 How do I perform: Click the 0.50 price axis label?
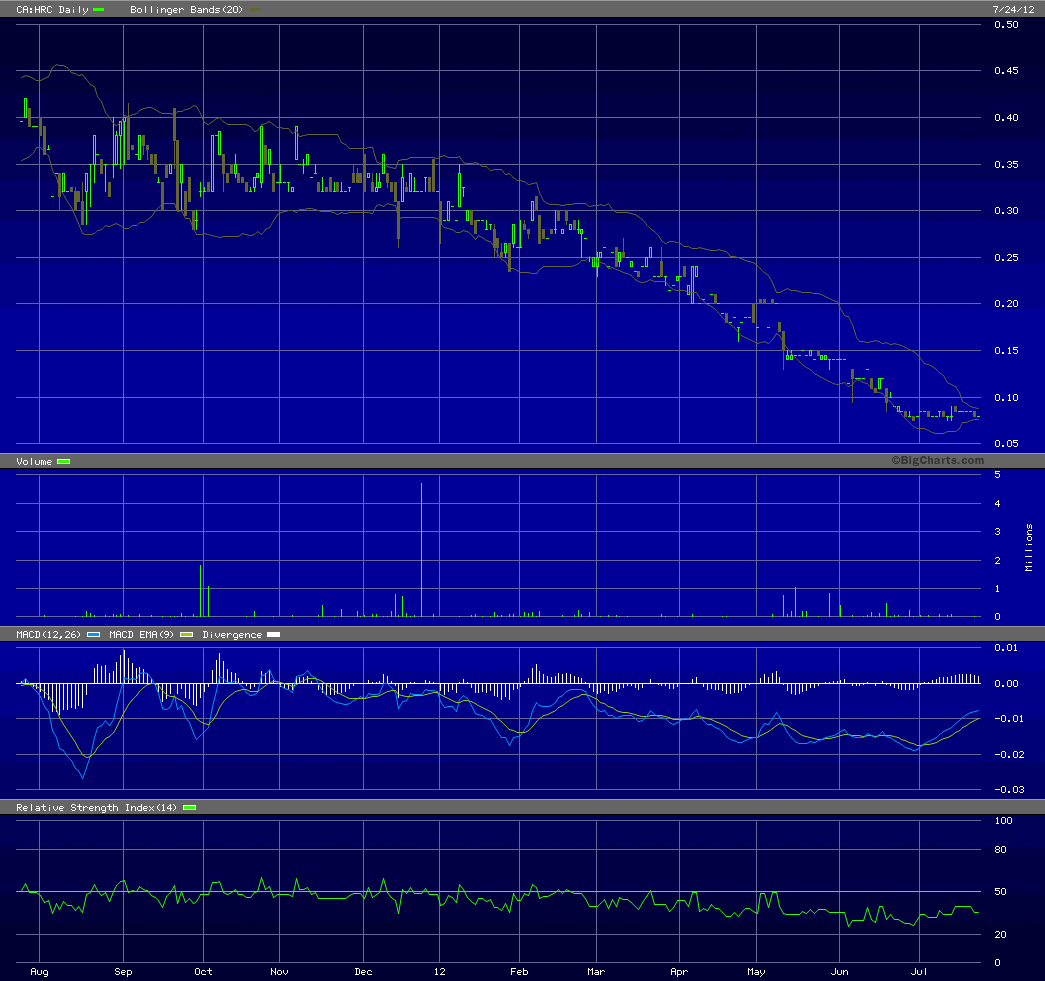coord(1006,25)
